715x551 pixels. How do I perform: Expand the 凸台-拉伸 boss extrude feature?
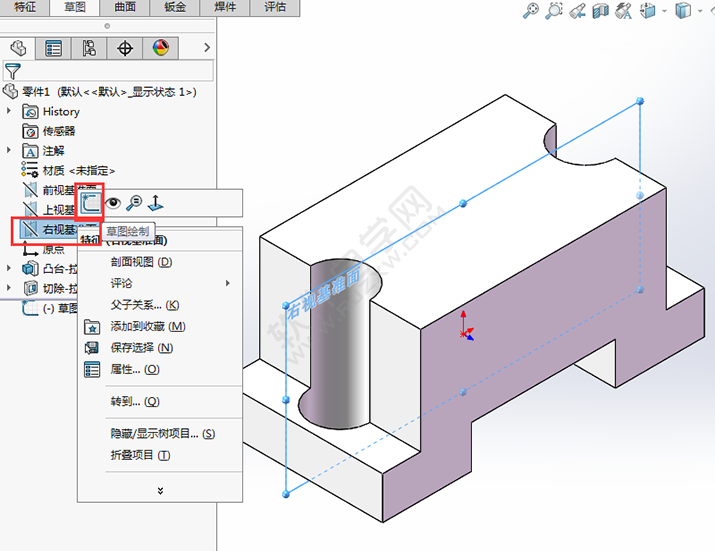9,268
